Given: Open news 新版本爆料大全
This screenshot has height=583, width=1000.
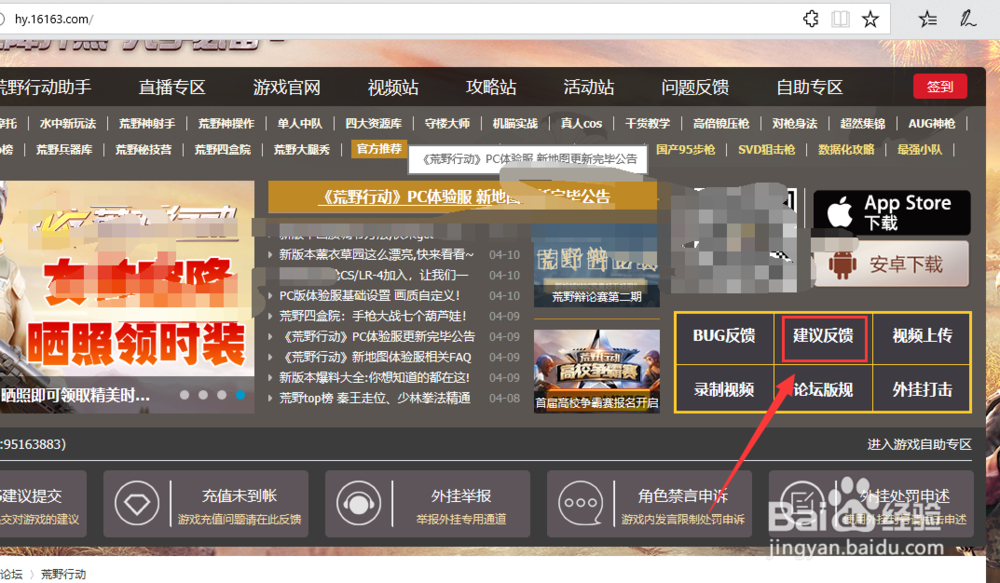Looking at the screenshot, I should (x=374, y=377).
